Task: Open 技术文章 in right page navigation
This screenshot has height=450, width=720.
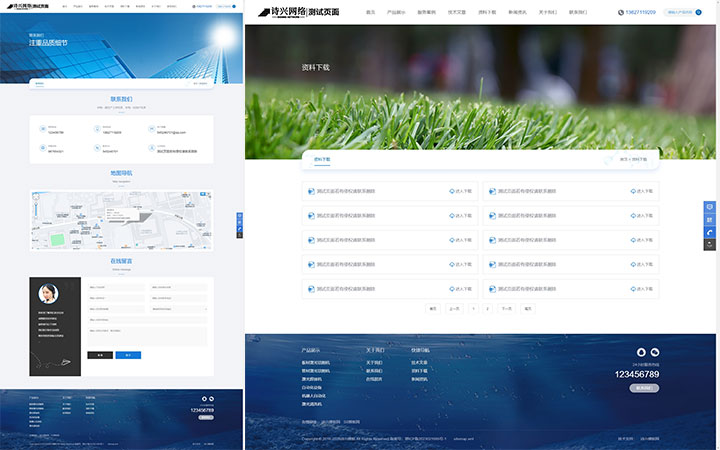Action: click(x=456, y=12)
